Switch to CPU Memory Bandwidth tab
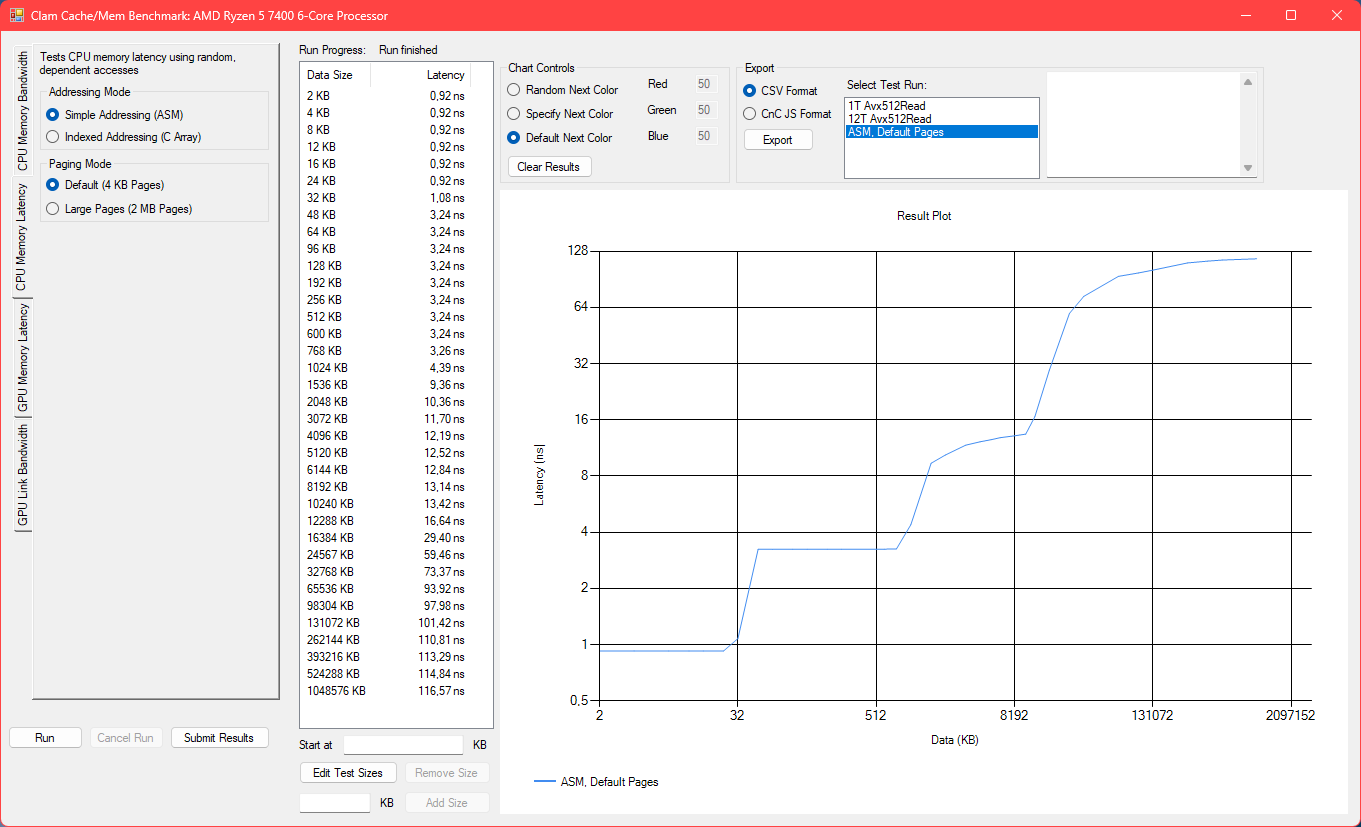Image resolution: width=1361 pixels, height=827 pixels. (x=23, y=110)
